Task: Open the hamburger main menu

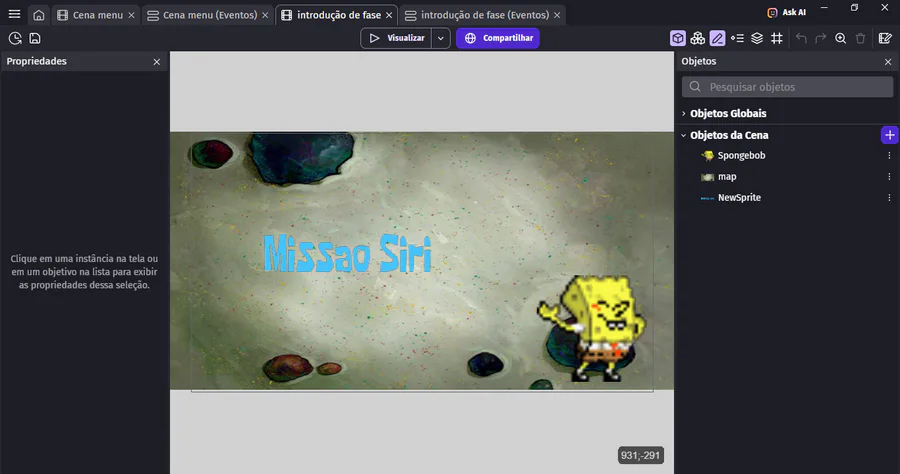Action: pos(14,14)
